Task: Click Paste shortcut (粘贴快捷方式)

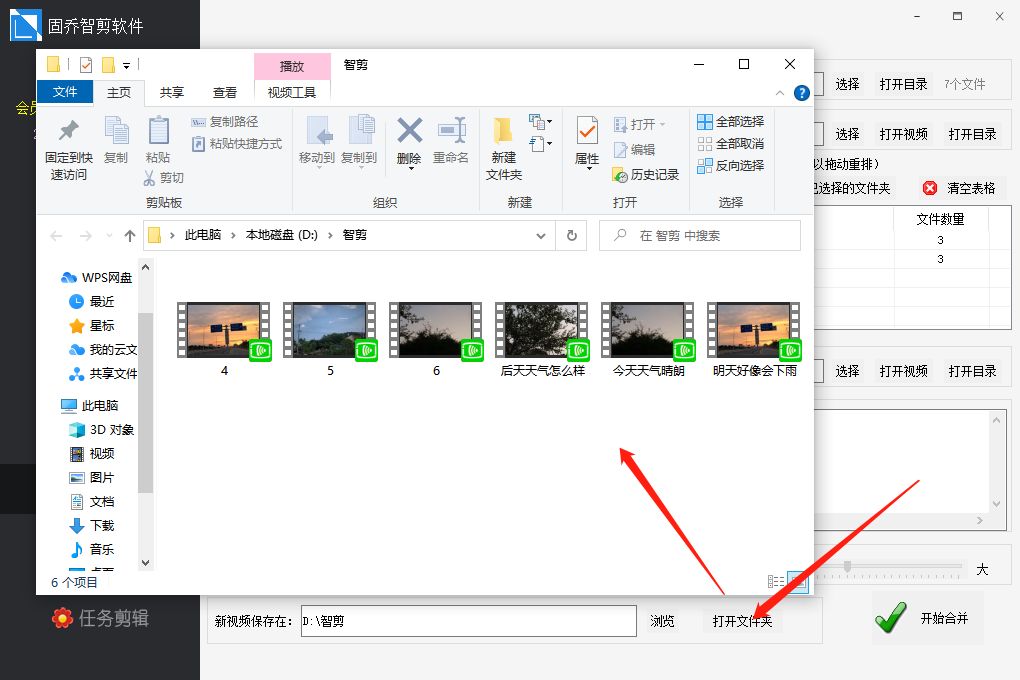Action: pyautogui.click(x=237, y=144)
